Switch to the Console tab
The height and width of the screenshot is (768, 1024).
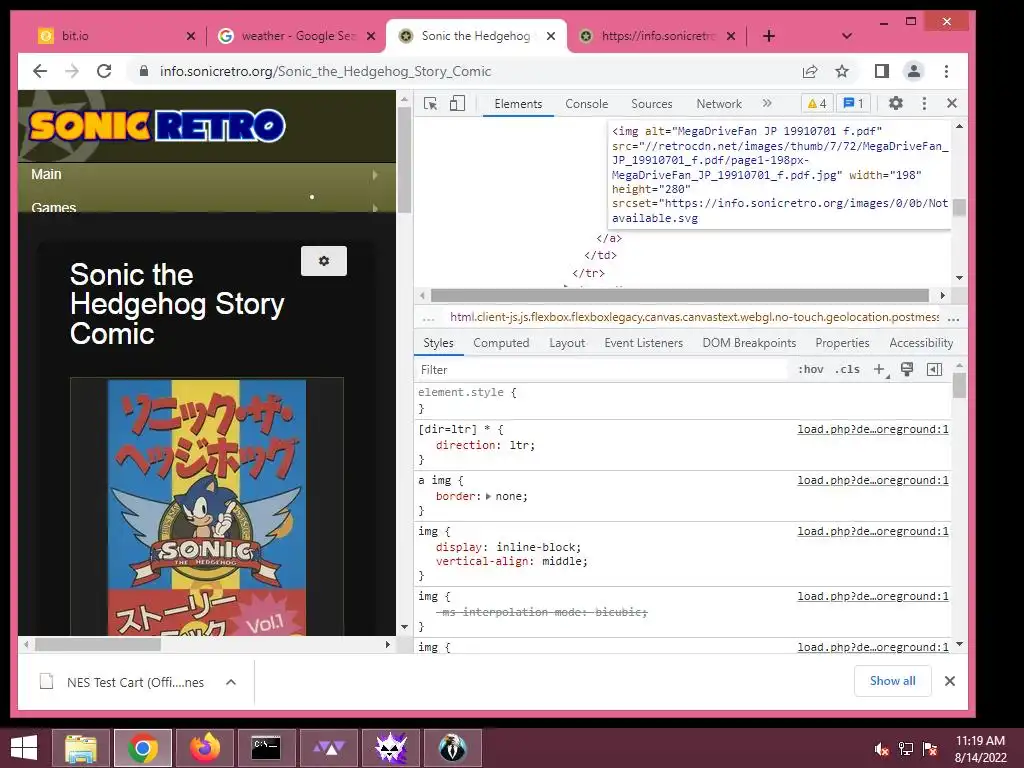586,104
